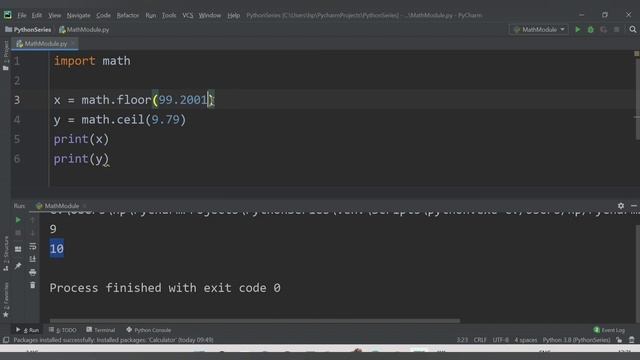Open the Edit menu
Screen dimensions: 640x360
pyautogui.click(x=37, y=15)
